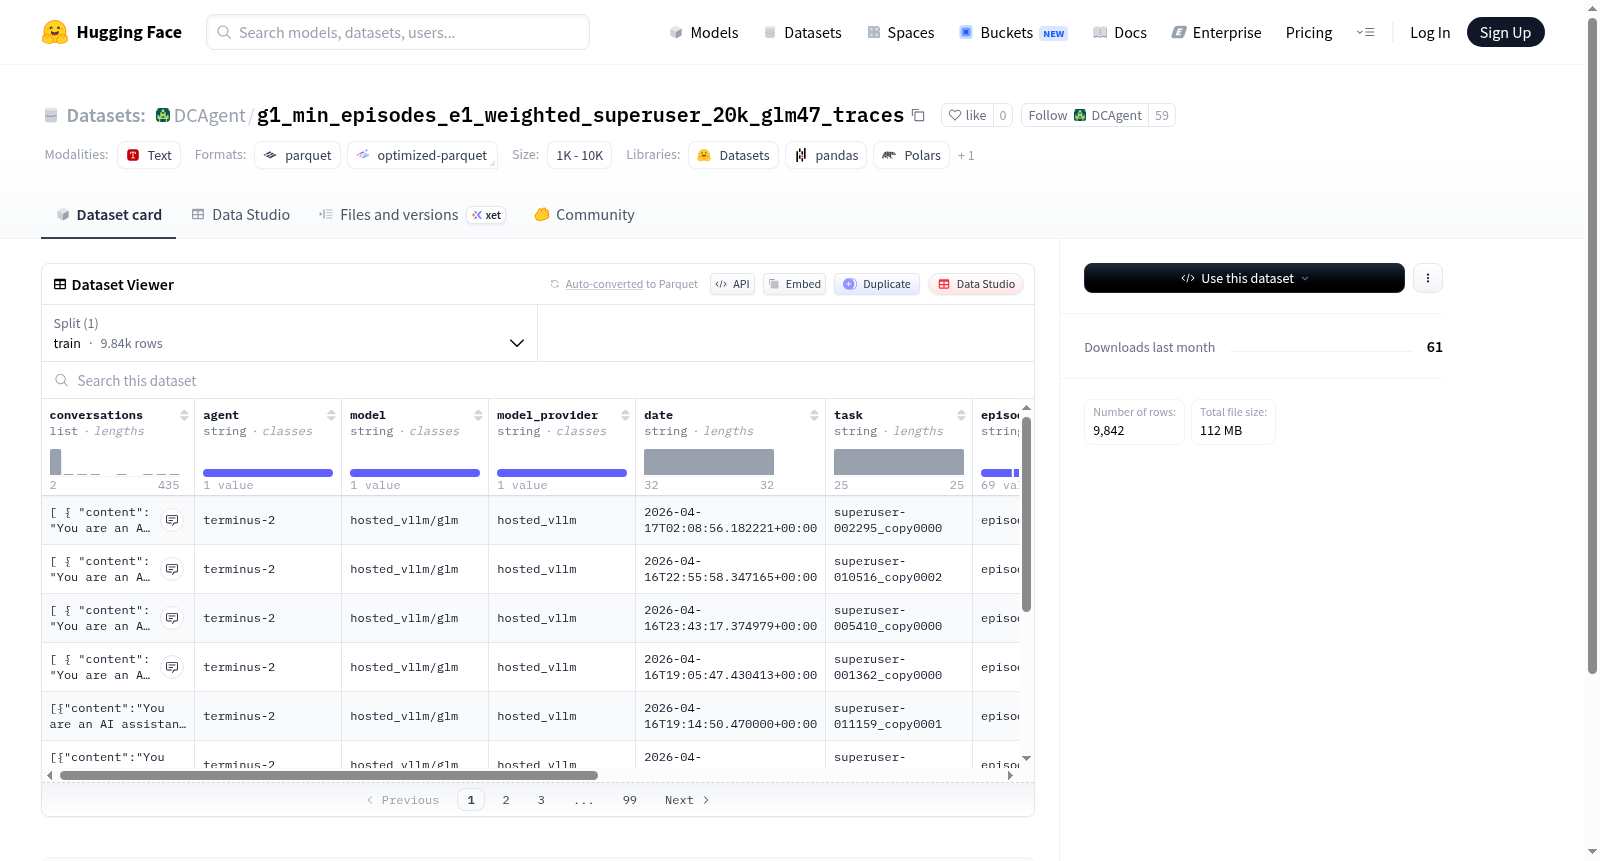This screenshot has height=861, width=1600.
Task: Click Next page button
Action: click(687, 800)
